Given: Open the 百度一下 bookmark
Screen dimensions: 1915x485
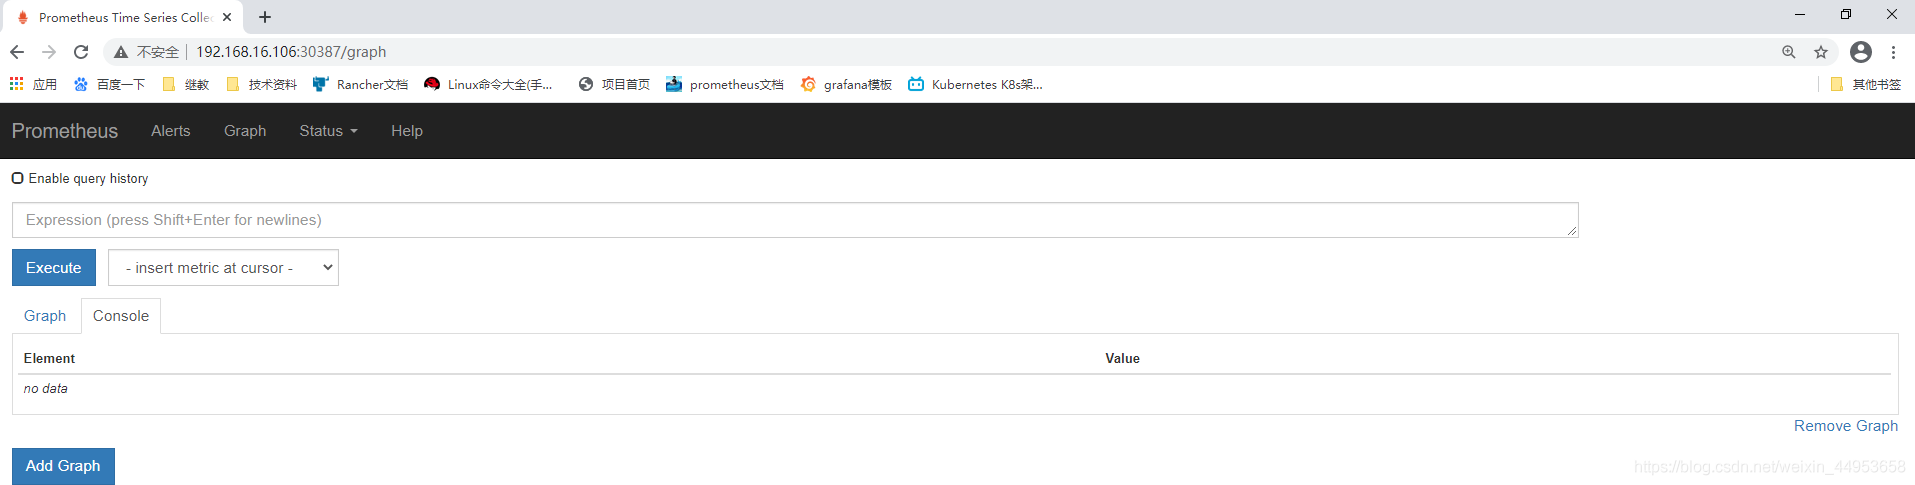Looking at the screenshot, I should pyautogui.click(x=109, y=84).
